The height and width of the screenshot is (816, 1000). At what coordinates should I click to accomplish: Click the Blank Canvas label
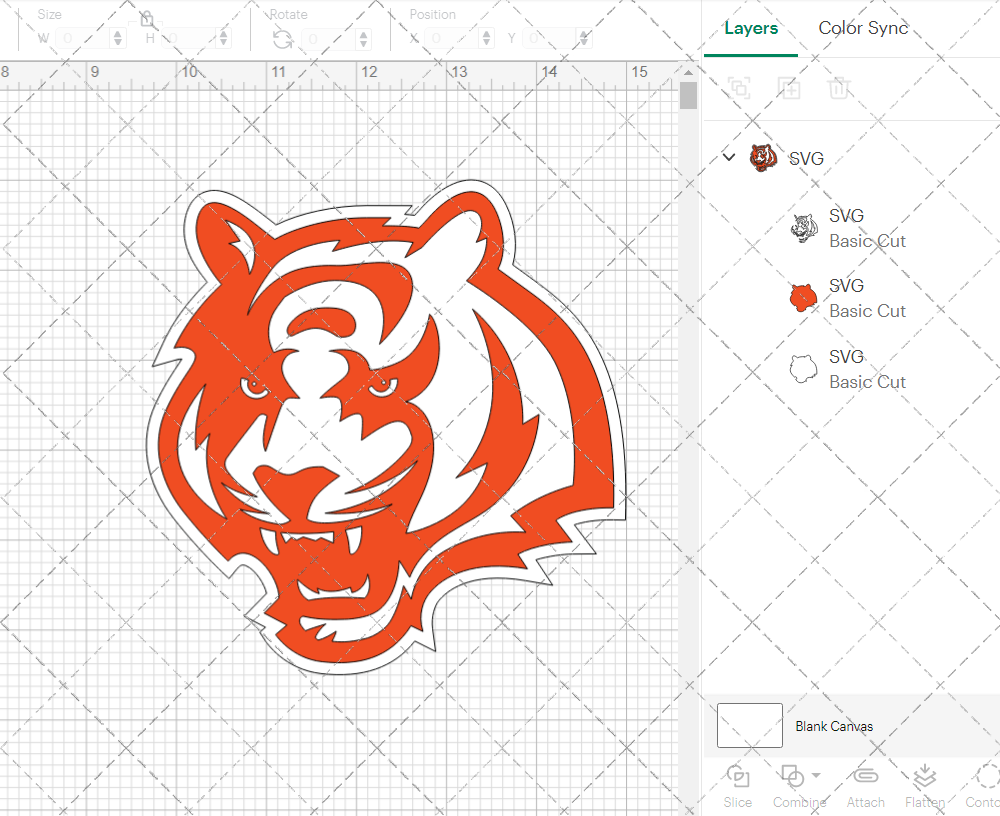tap(834, 726)
